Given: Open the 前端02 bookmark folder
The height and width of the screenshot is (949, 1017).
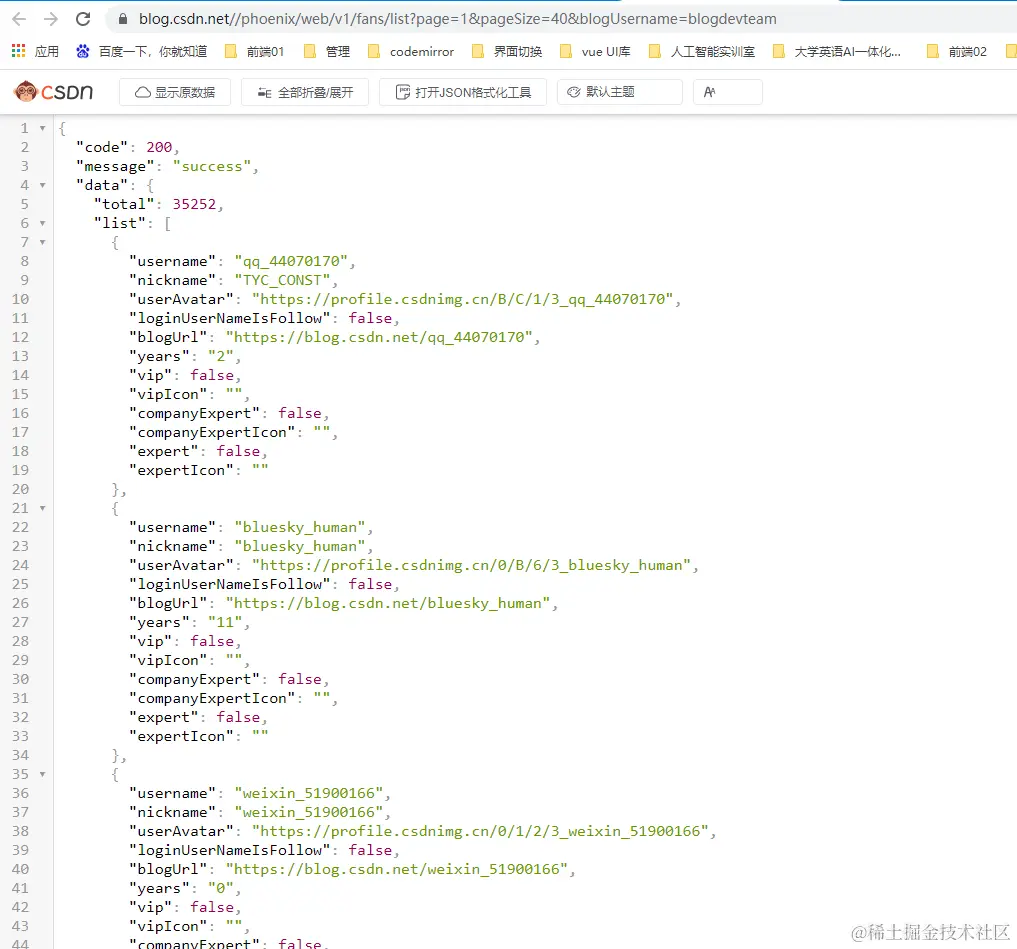Looking at the screenshot, I should 957,51.
